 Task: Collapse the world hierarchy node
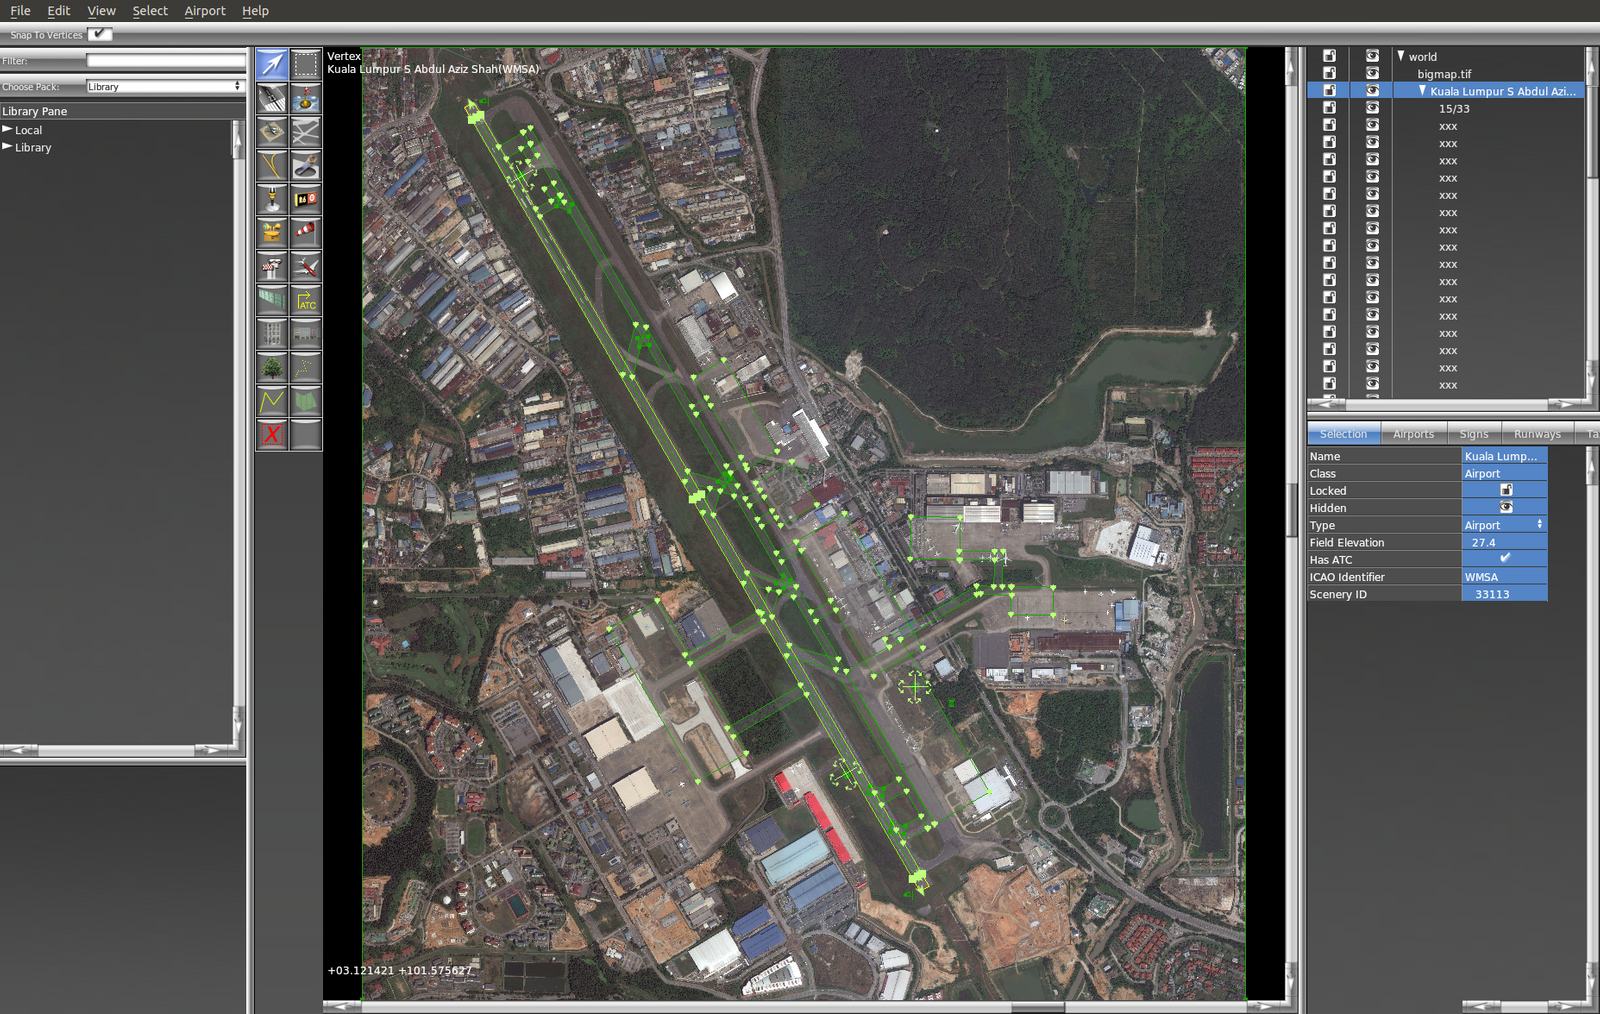tap(1401, 56)
